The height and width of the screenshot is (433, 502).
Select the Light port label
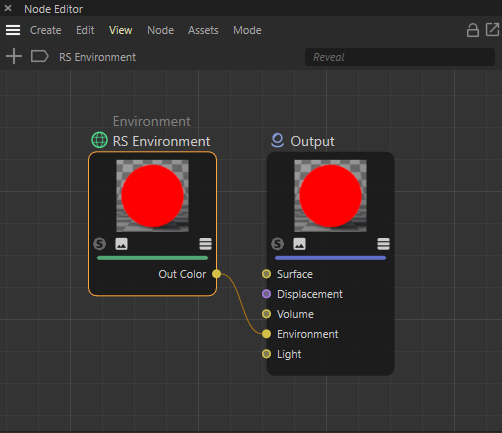289,354
